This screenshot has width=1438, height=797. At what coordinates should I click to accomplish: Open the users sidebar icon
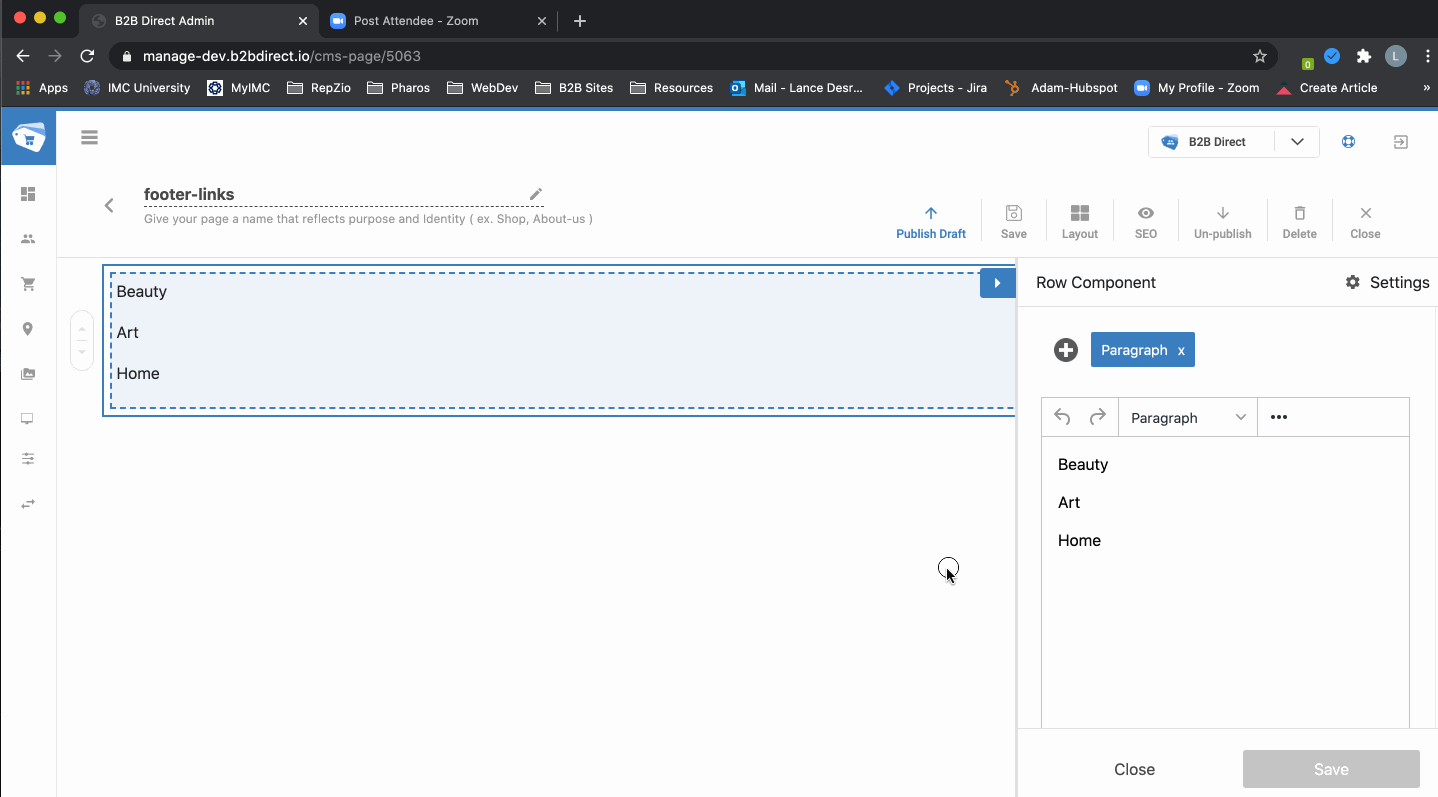click(28, 239)
